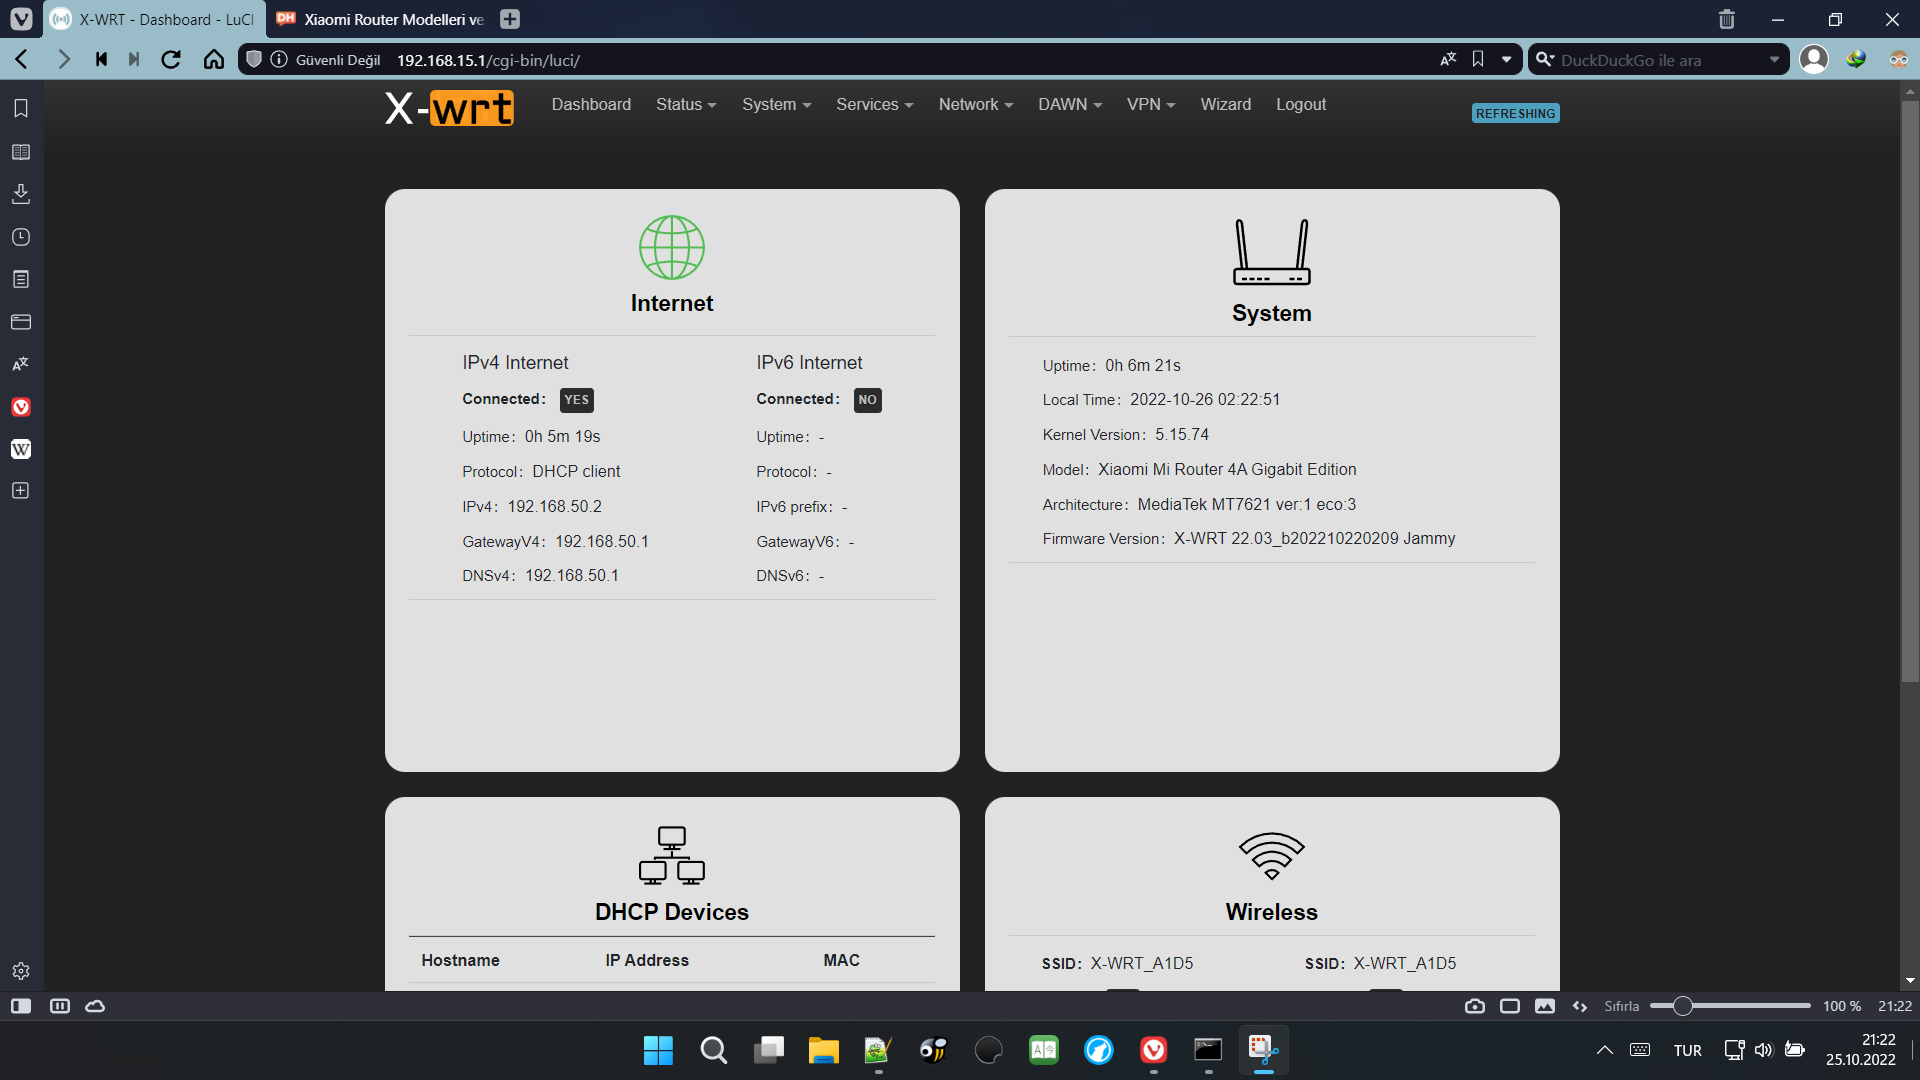Open the Wizard page
This screenshot has width=1920, height=1080.
pyautogui.click(x=1225, y=104)
